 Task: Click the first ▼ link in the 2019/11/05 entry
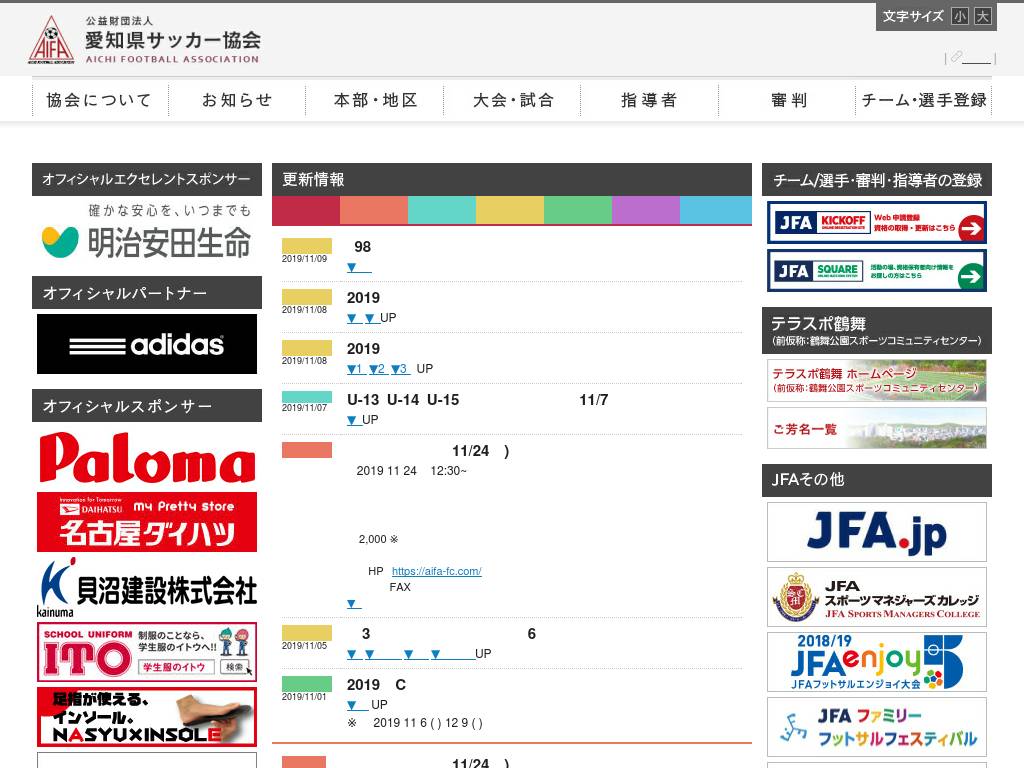tap(355, 654)
